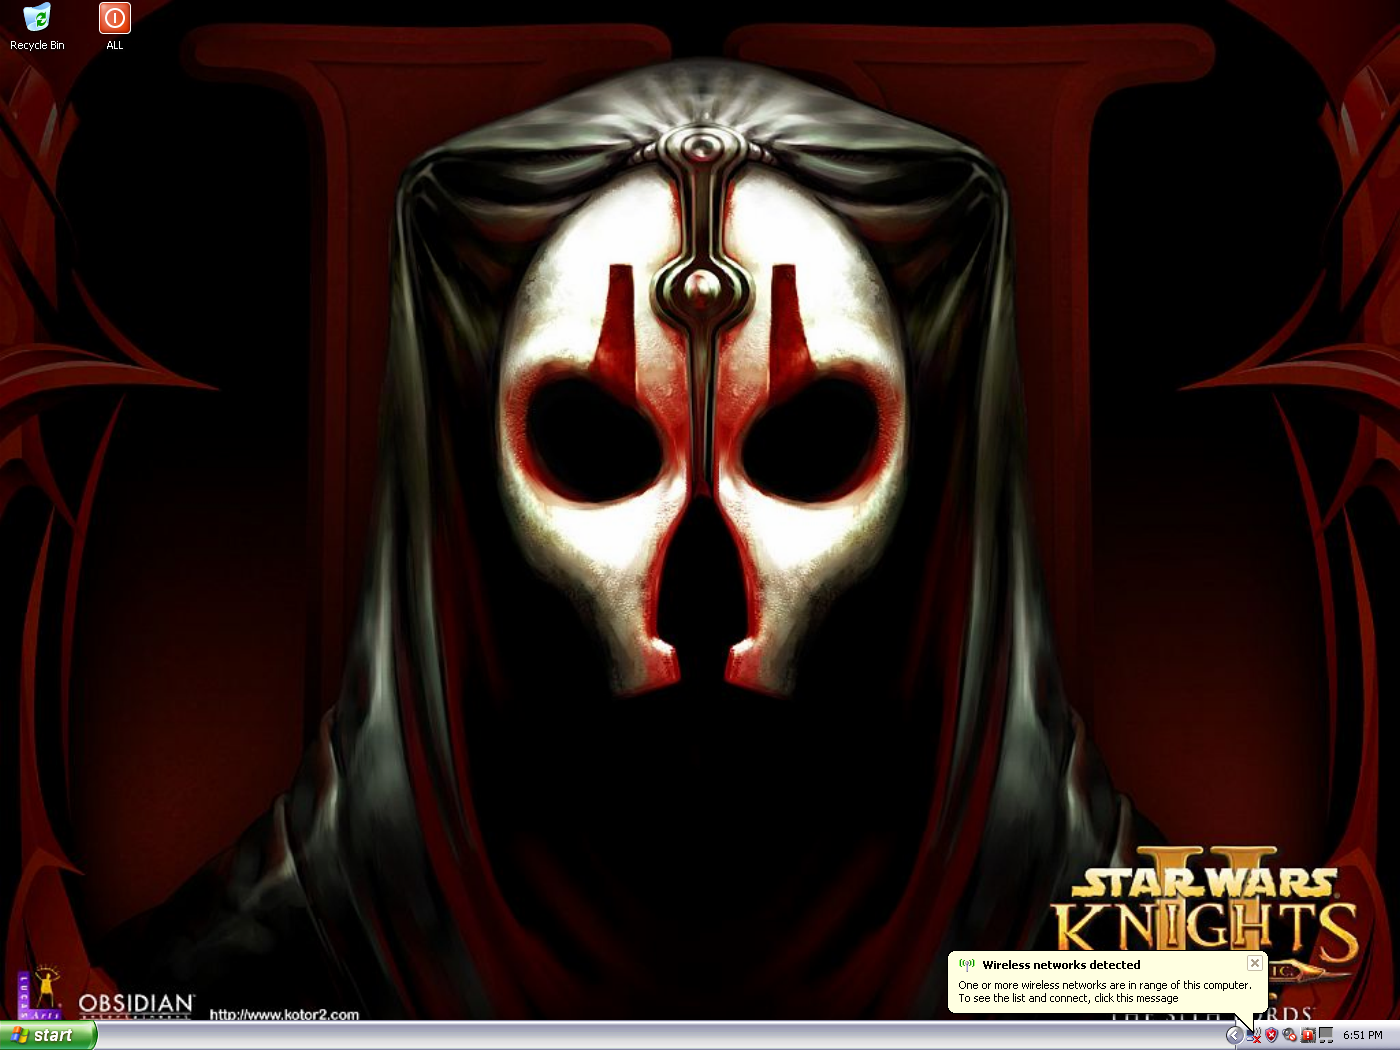Screen dimensions: 1400x1050
Task: Click the network monitor icon in the tray
Action: click(1327, 1036)
